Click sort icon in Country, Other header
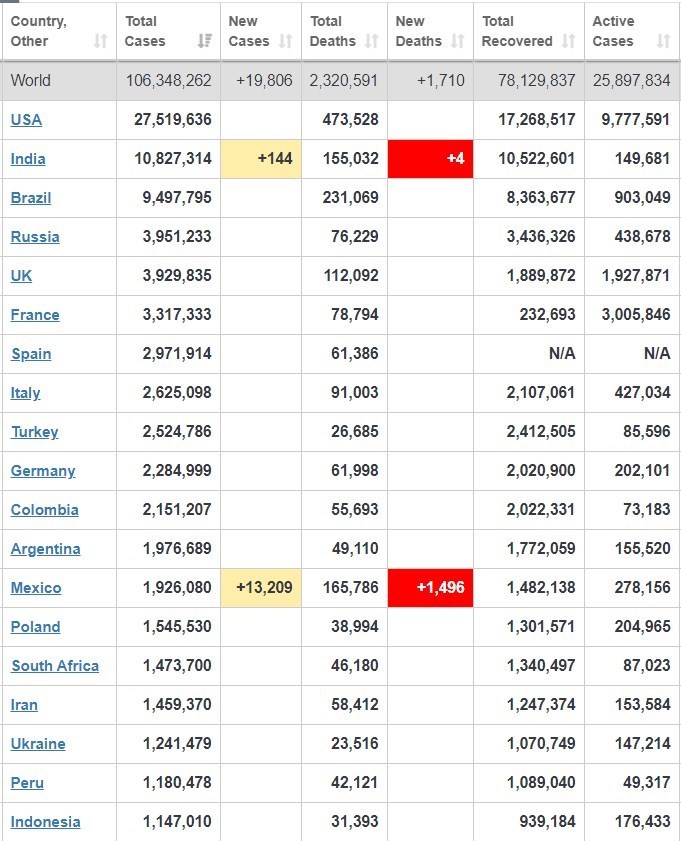The image size is (681, 841). 100,41
